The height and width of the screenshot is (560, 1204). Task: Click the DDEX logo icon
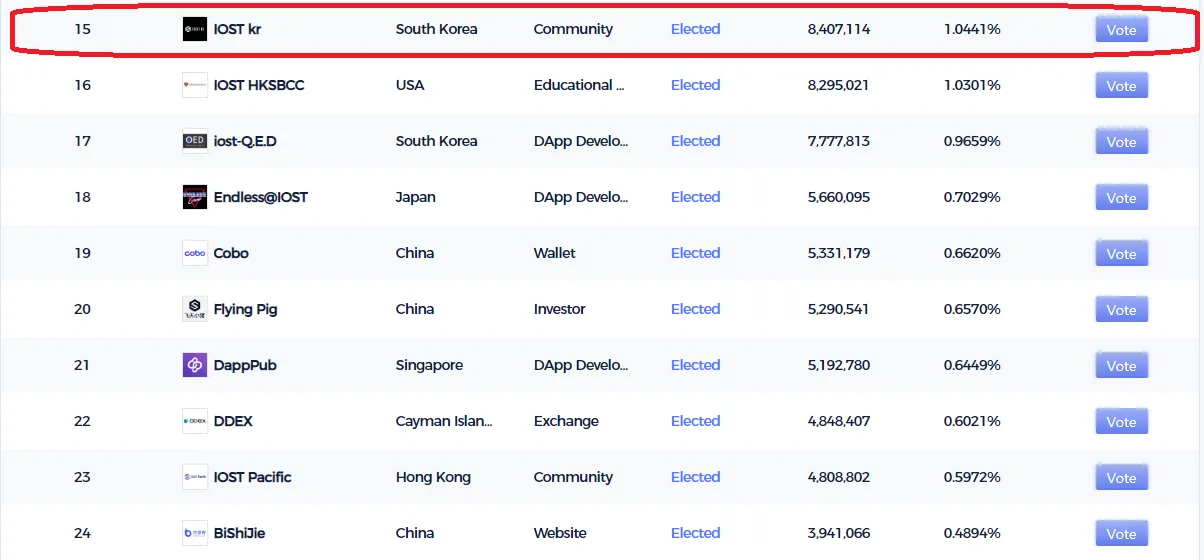point(195,421)
